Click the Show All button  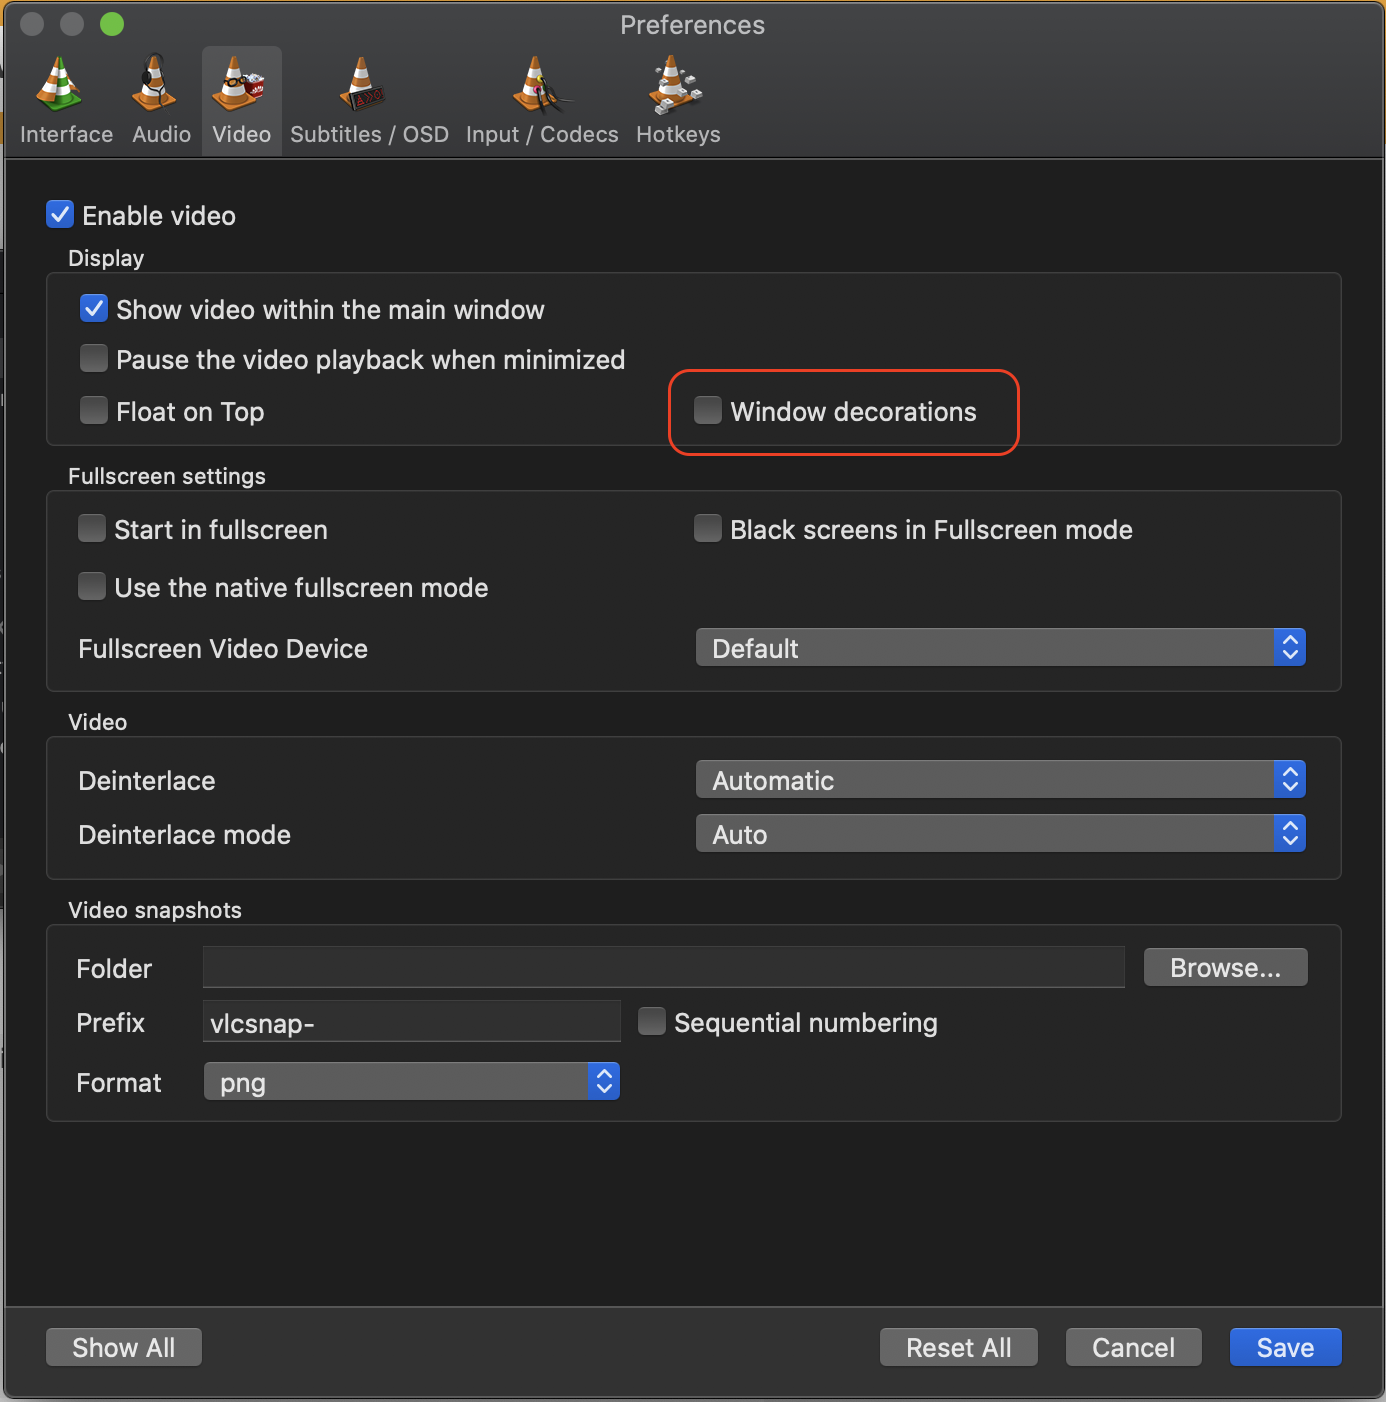(124, 1347)
